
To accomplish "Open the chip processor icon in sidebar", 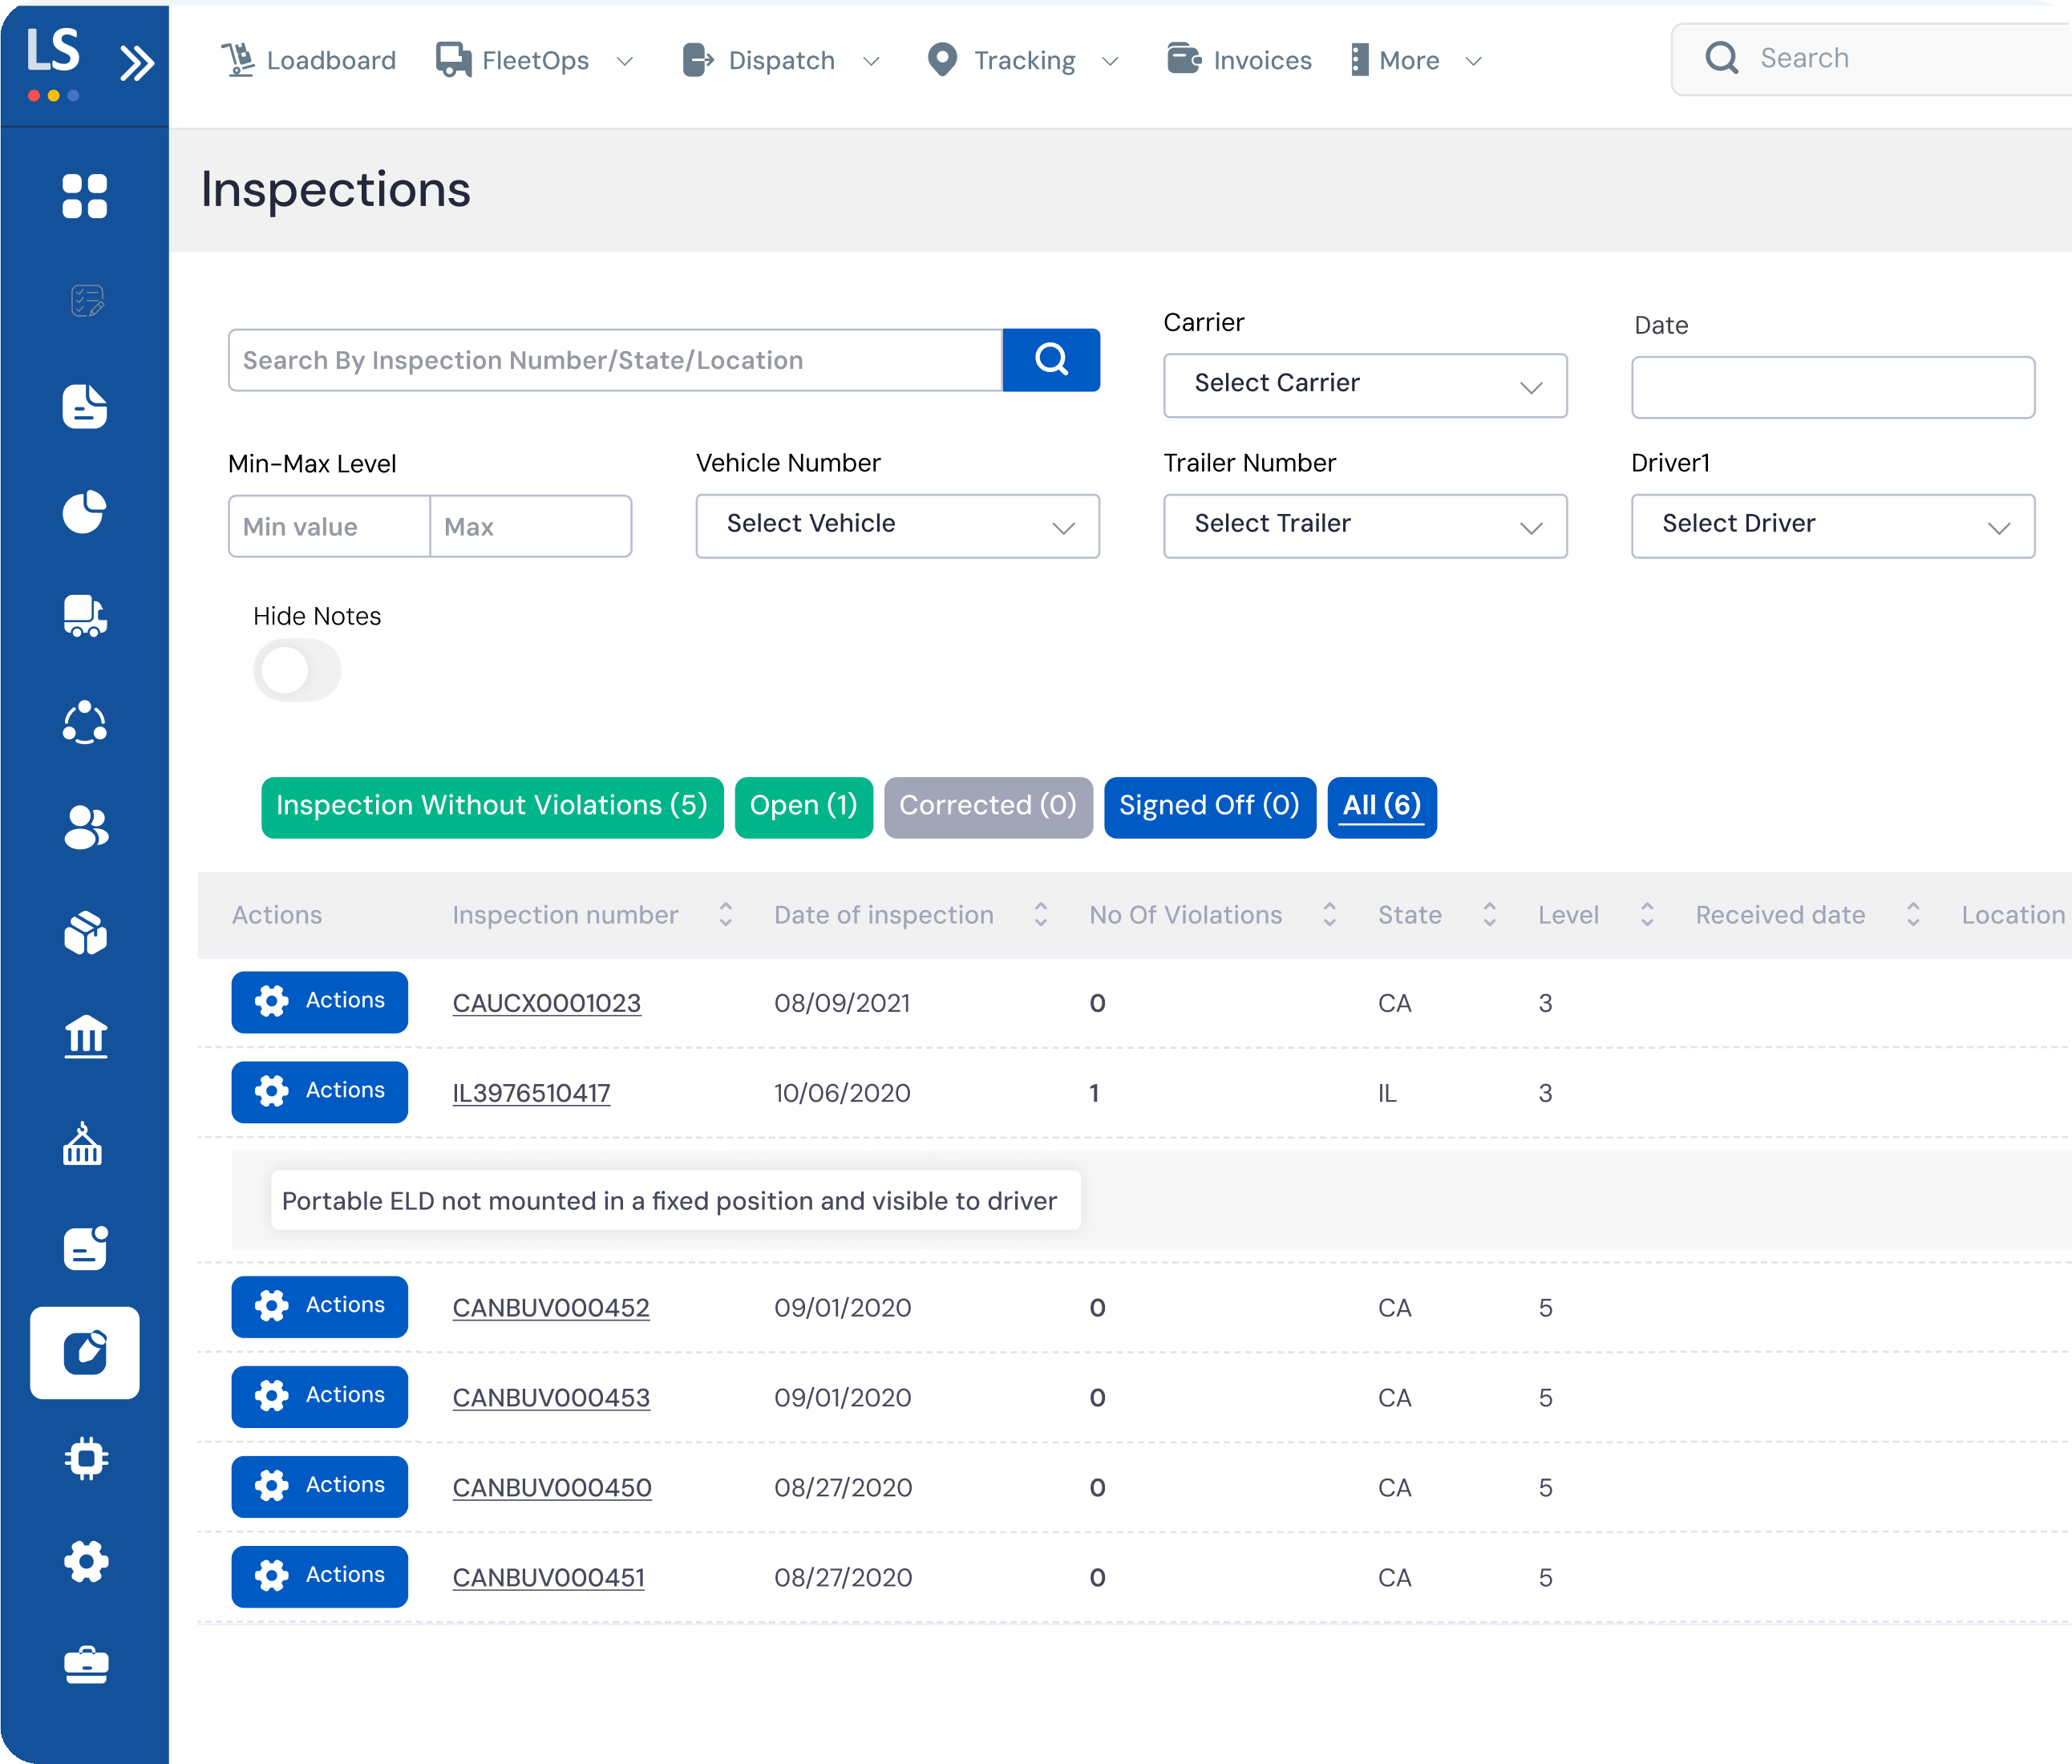I will click(86, 1459).
